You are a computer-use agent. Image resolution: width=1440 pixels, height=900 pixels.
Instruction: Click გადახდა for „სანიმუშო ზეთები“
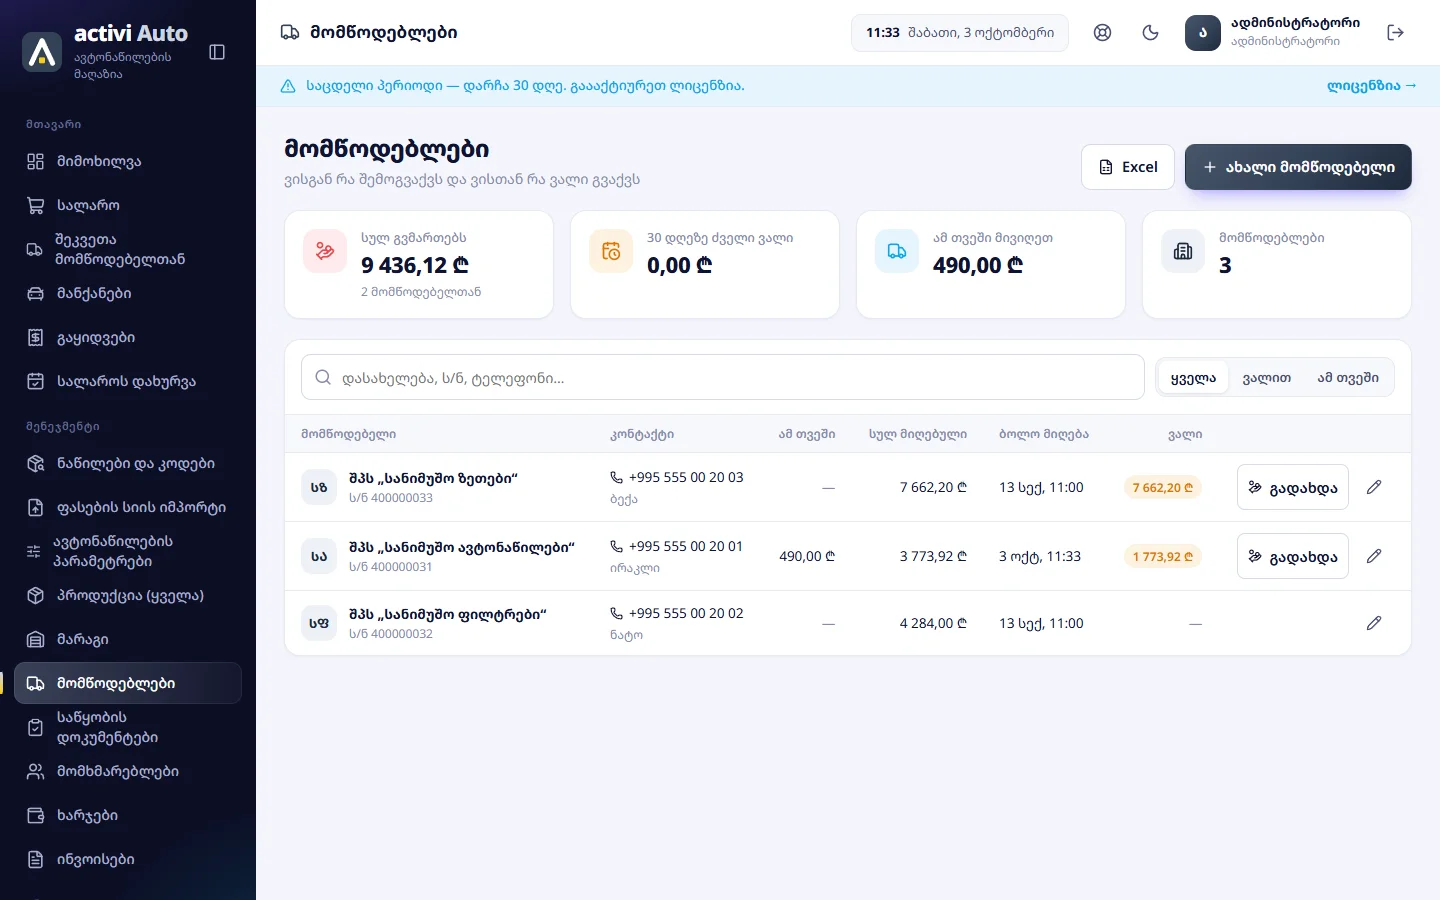pos(1292,487)
